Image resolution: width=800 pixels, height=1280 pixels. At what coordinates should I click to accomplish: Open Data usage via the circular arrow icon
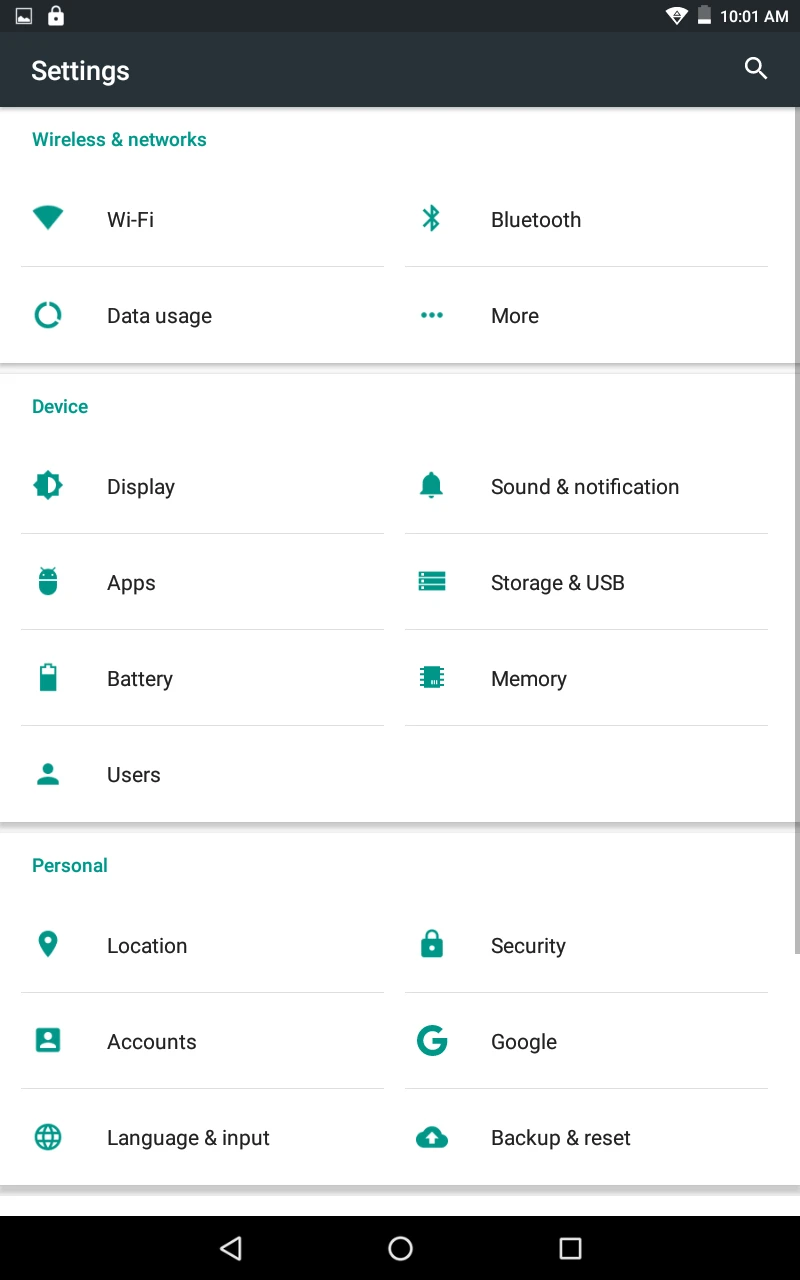(x=48, y=314)
